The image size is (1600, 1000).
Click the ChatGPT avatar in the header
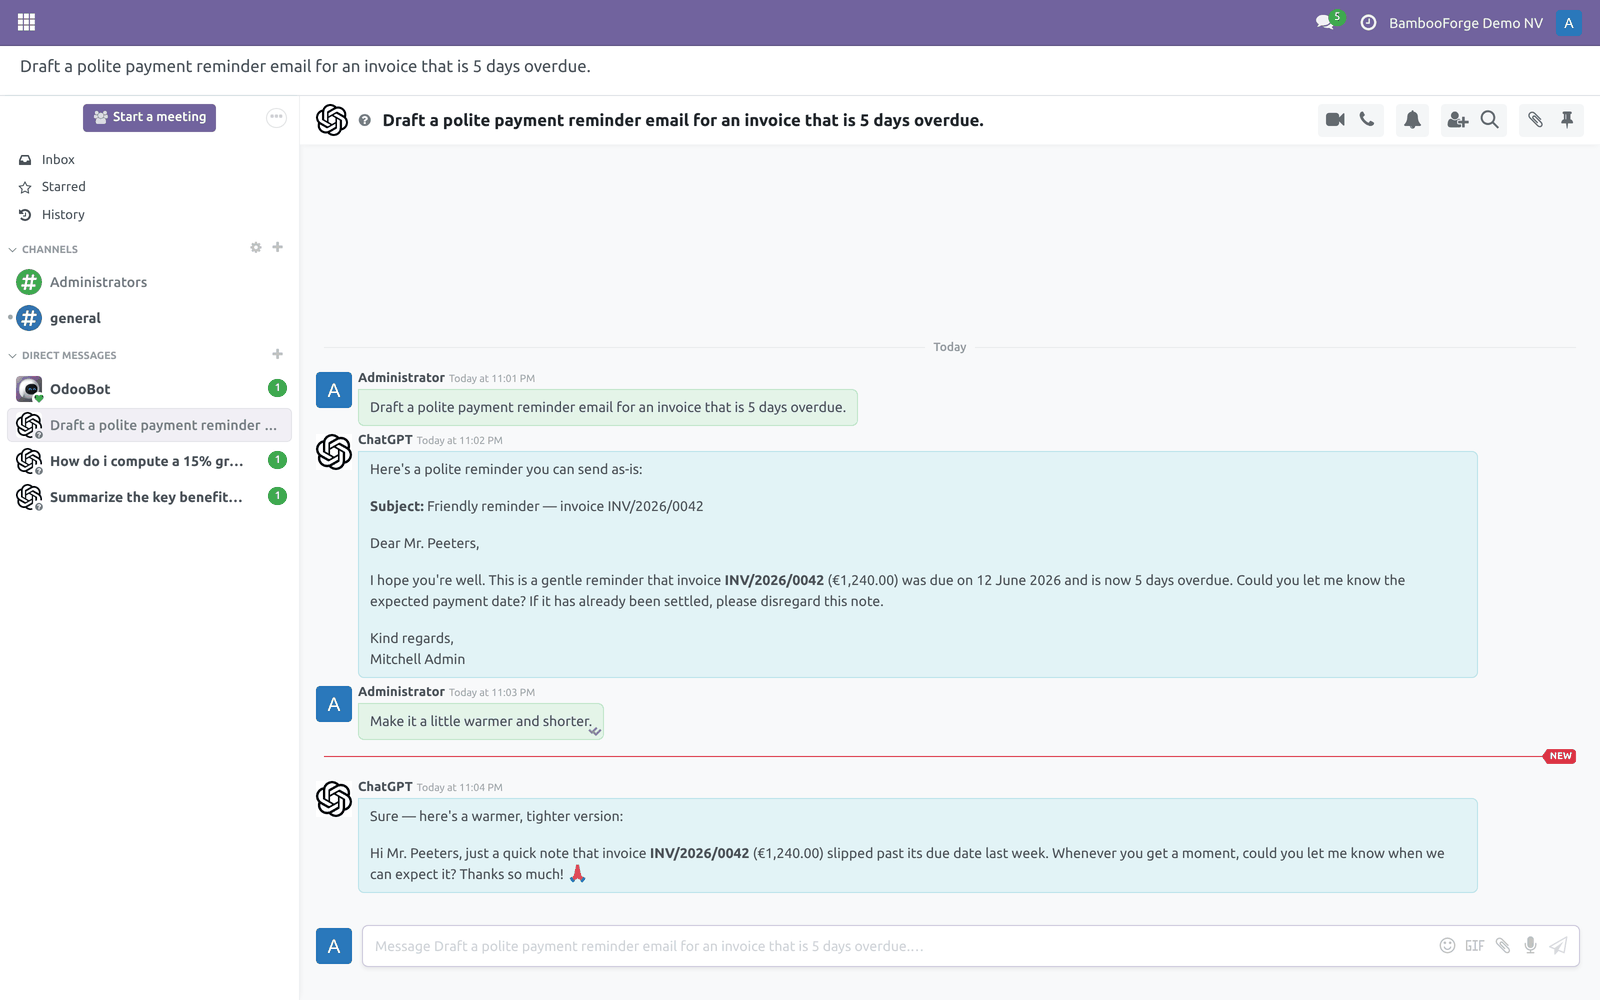(332, 120)
